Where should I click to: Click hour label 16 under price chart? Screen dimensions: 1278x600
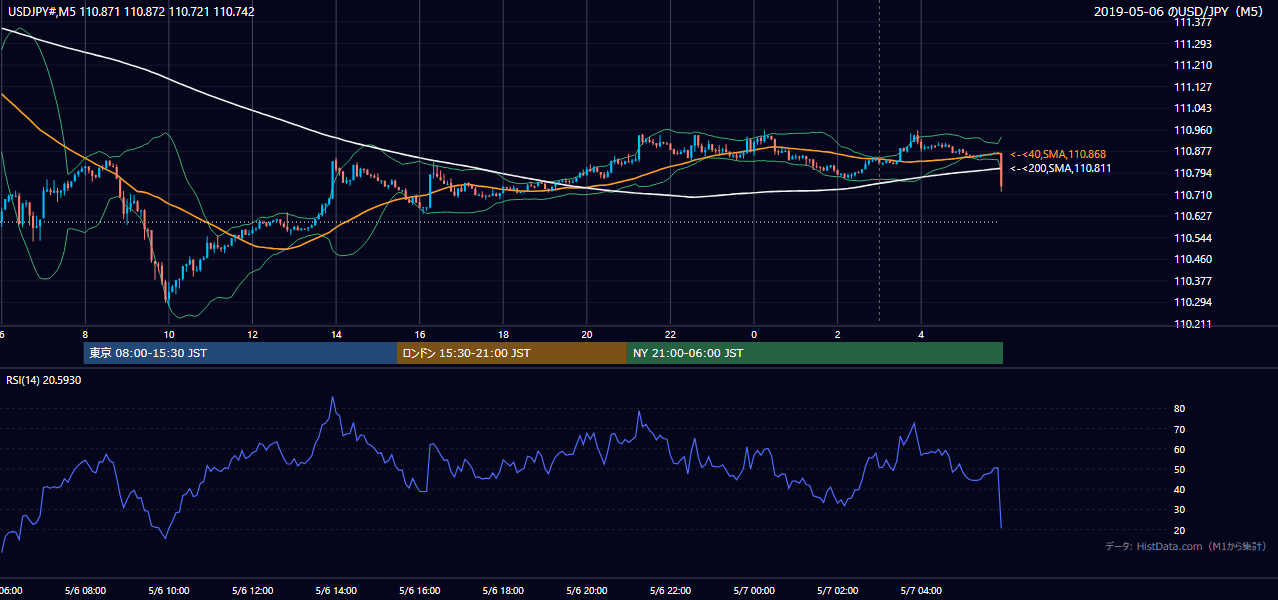420,334
